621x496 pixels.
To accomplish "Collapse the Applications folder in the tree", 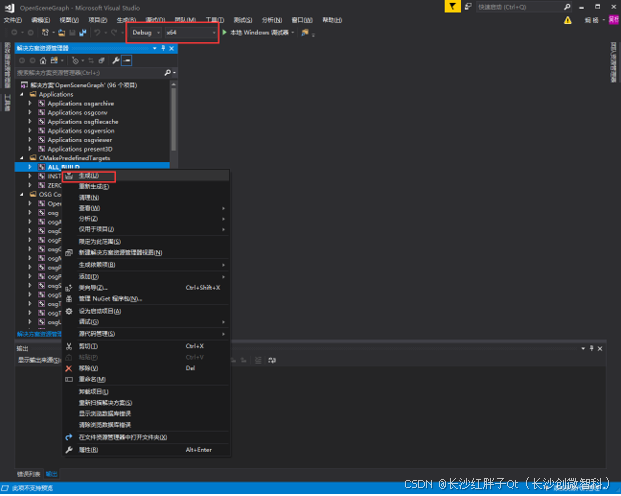I will click(x=22, y=94).
